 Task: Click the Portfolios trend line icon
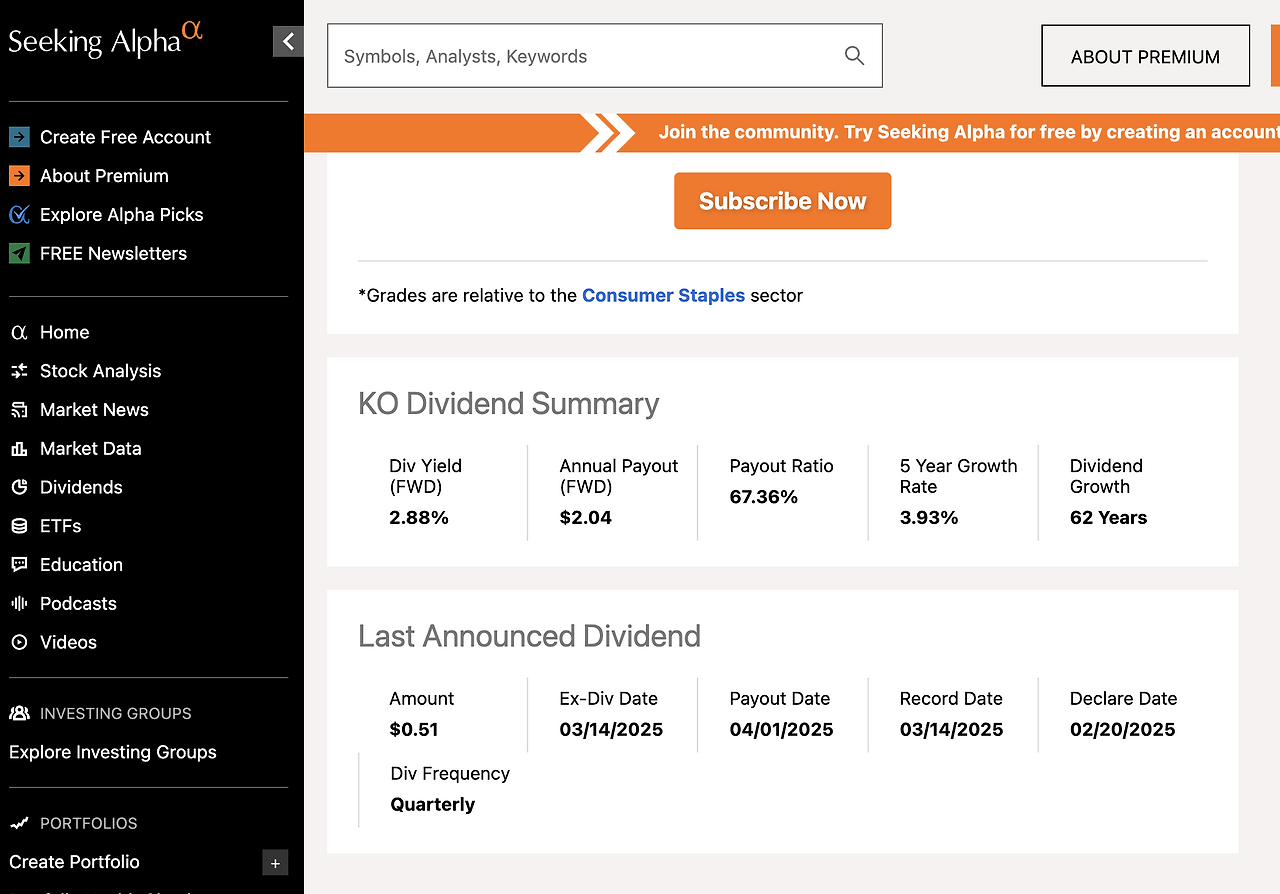19,823
